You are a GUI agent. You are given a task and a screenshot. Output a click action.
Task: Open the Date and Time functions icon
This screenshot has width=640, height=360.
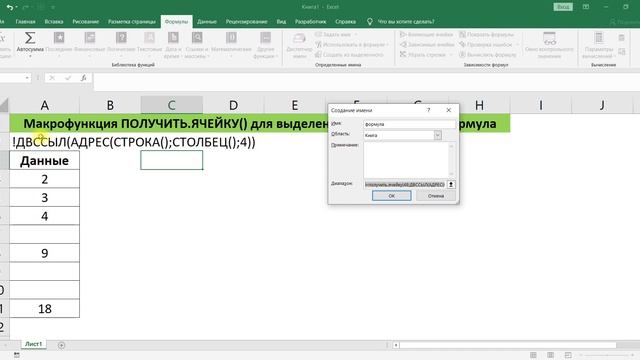coord(173,38)
